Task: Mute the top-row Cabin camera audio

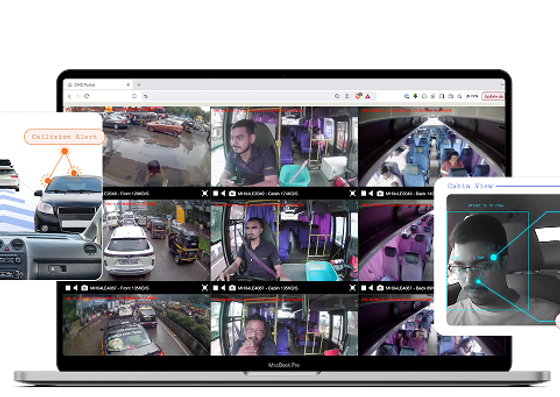Action: coord(223,193)
